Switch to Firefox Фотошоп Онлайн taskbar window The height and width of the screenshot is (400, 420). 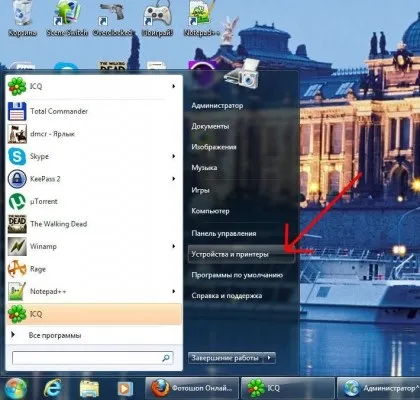[x=192, y=389]
